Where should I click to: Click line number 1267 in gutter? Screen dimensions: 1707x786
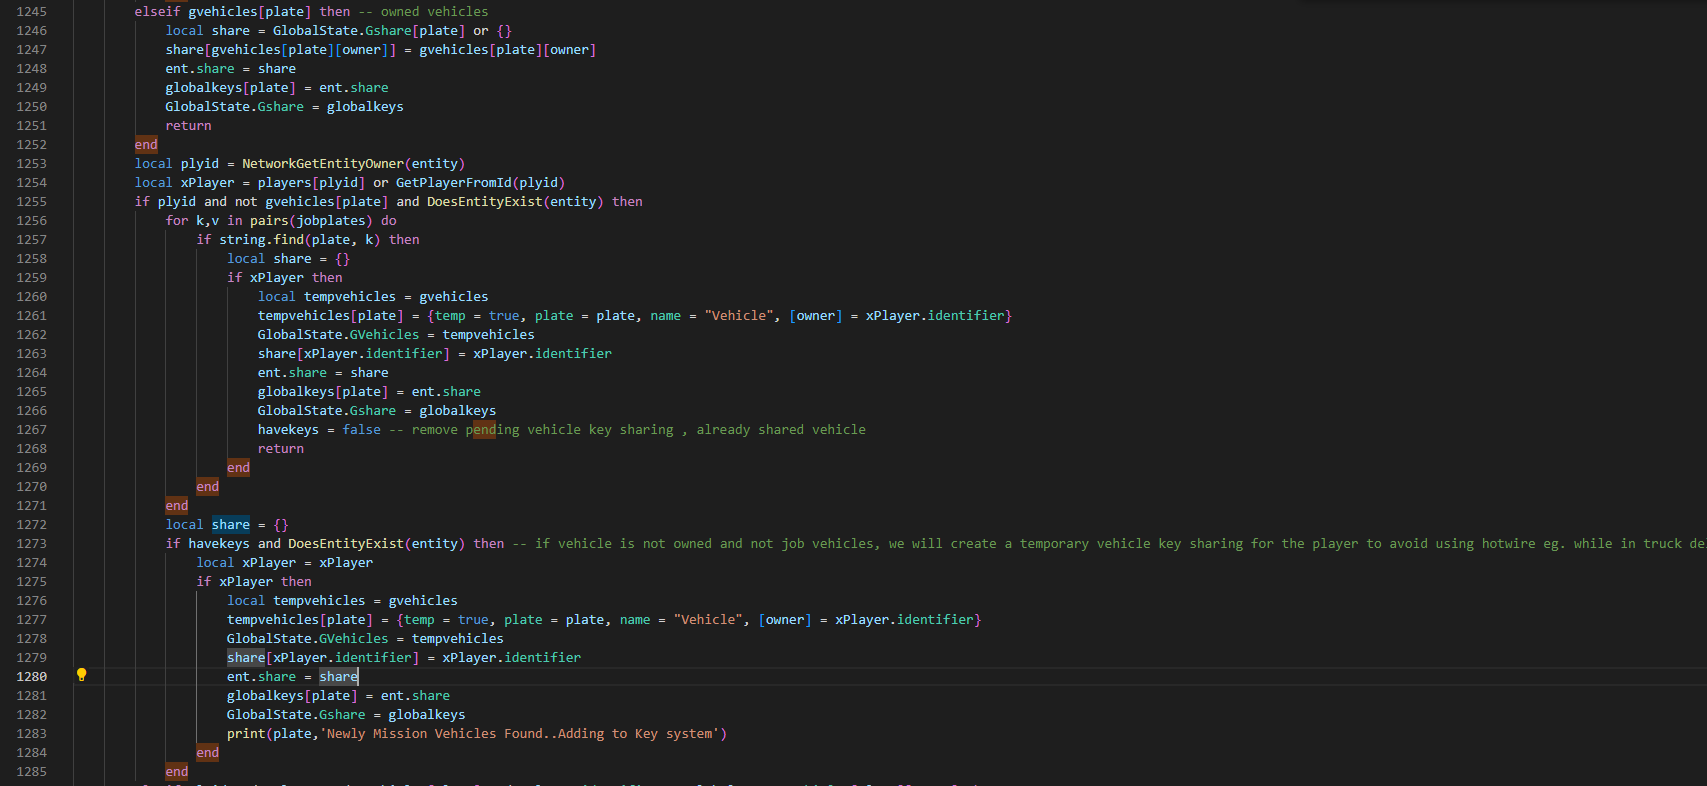click(31, 430)
